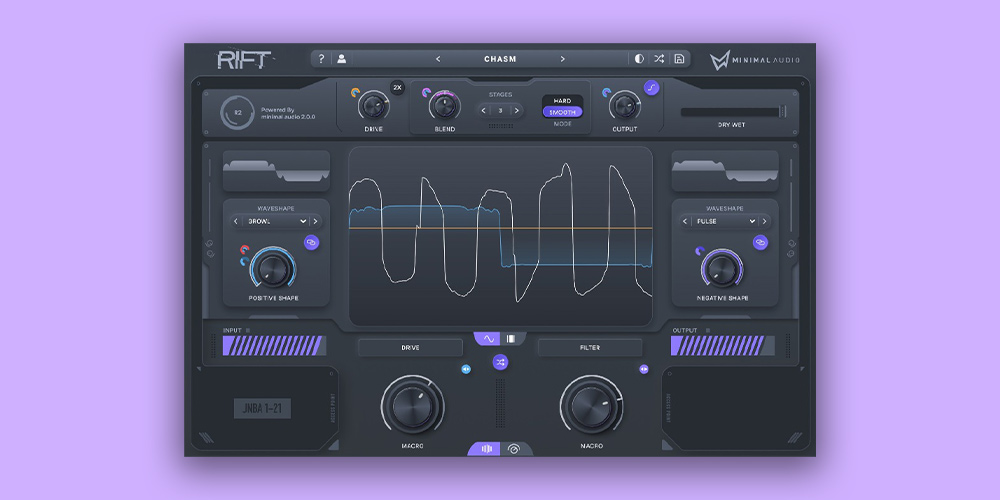This screenshot has width=1000, height=500.
Task: Click the DRY WET slider
Action: click(x=730, y=112)
